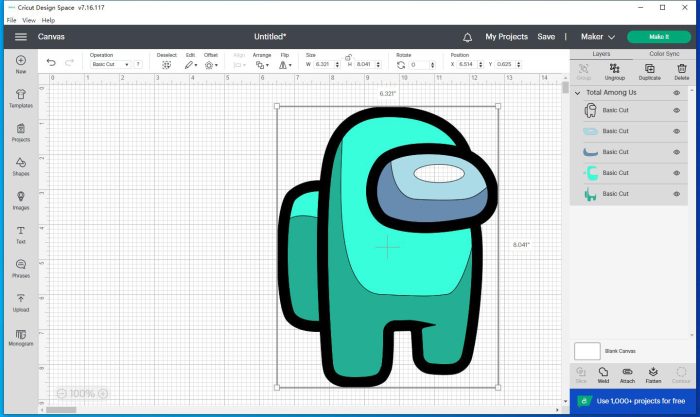
Task: Click the Height input field
Action: [x=365, y=64]
